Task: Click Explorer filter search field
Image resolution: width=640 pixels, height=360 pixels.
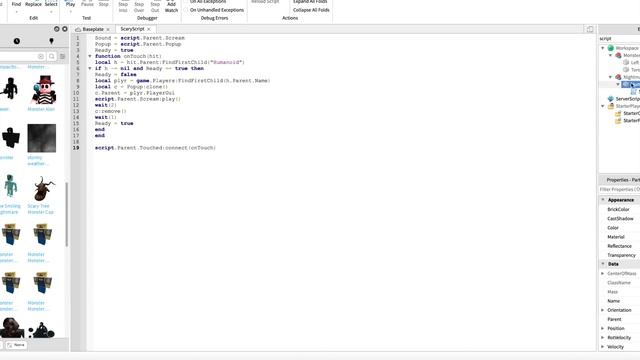Action: 619,38
